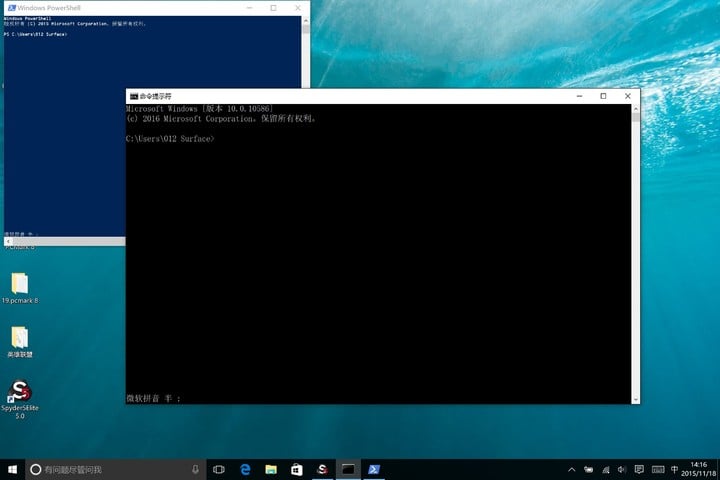
Task: Expand the hidden system tray icons
Action: click(571, 469)
